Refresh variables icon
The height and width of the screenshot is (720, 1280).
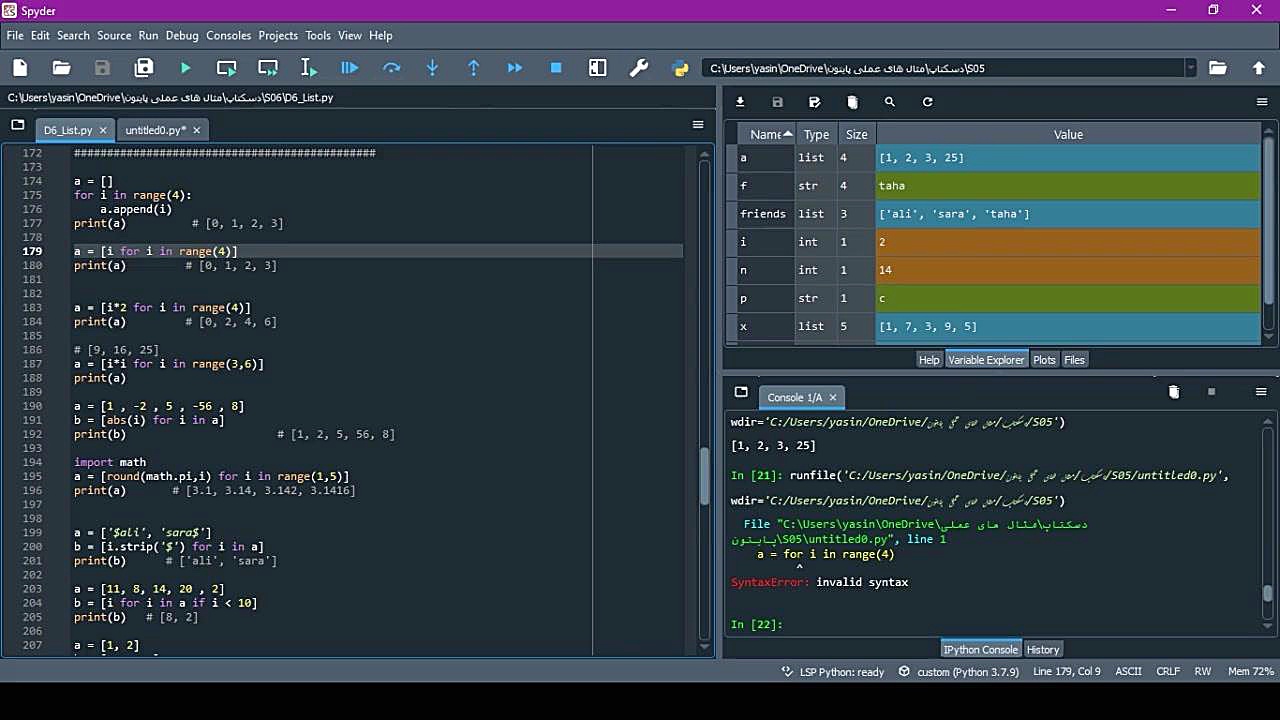pos(928,102)
